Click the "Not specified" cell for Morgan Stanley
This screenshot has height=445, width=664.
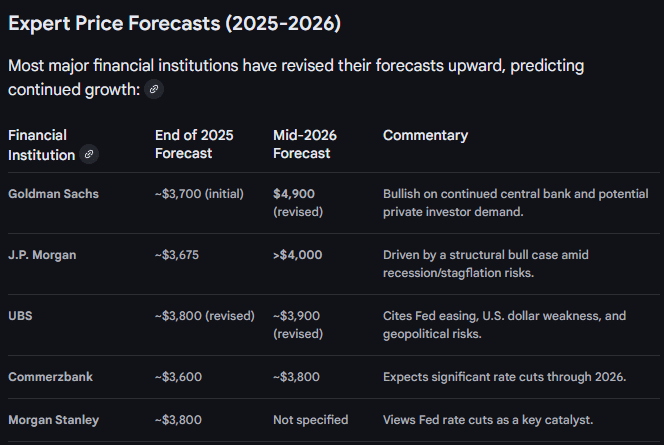(310, 420)
